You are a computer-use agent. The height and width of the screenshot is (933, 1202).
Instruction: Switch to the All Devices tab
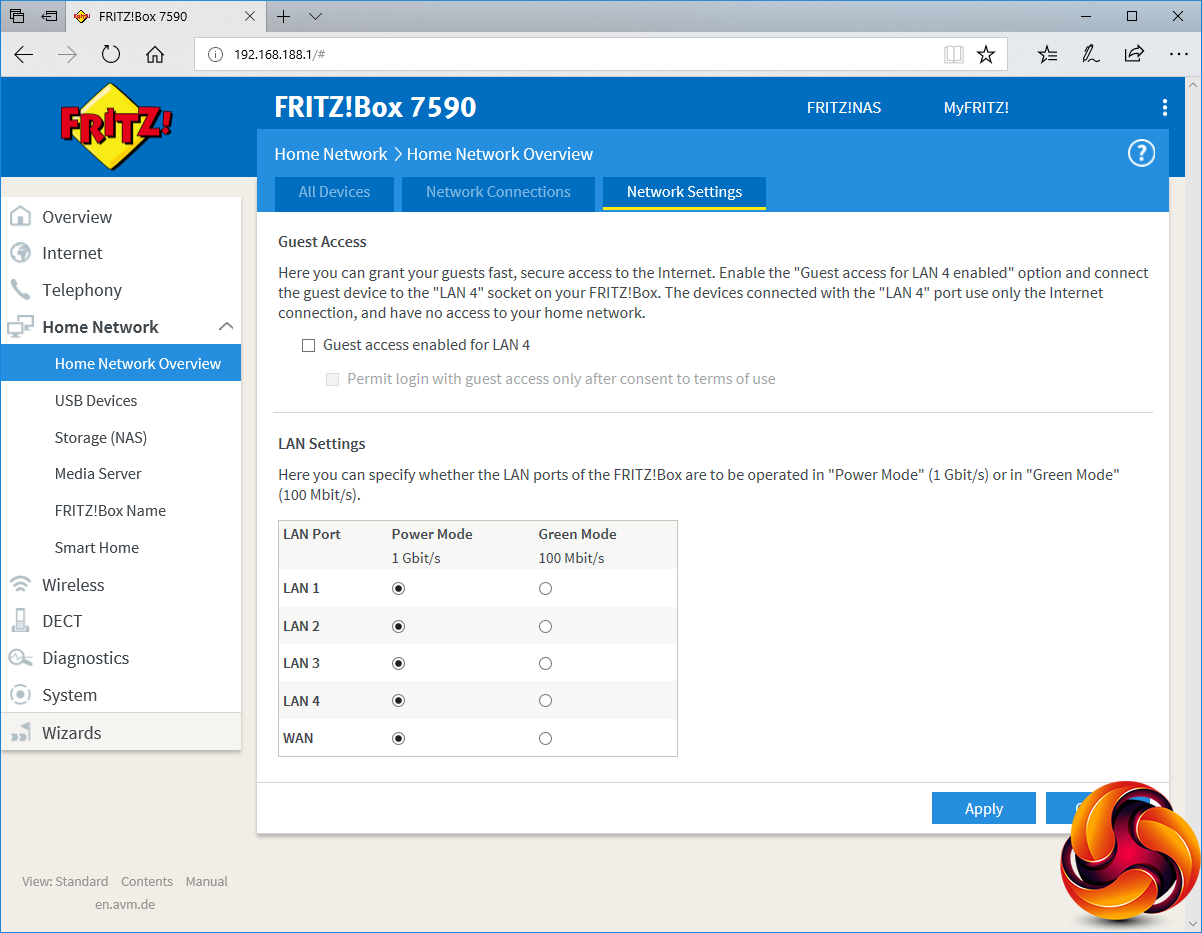[x=334, y=192]
